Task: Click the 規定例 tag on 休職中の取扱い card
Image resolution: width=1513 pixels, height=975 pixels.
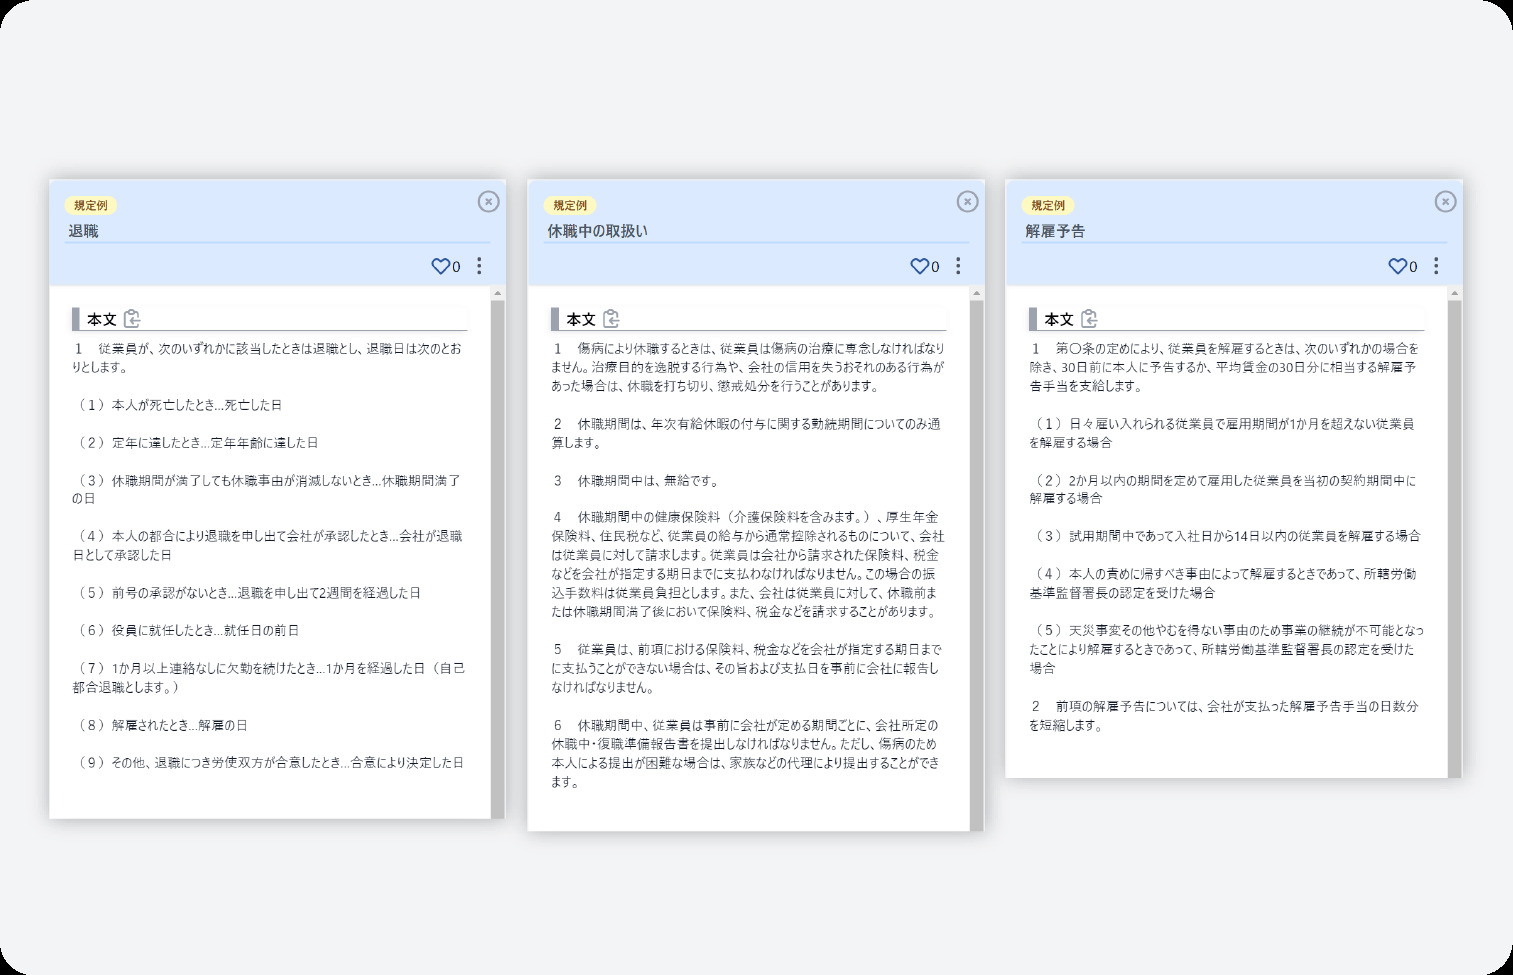Action: tap(570, 205)
